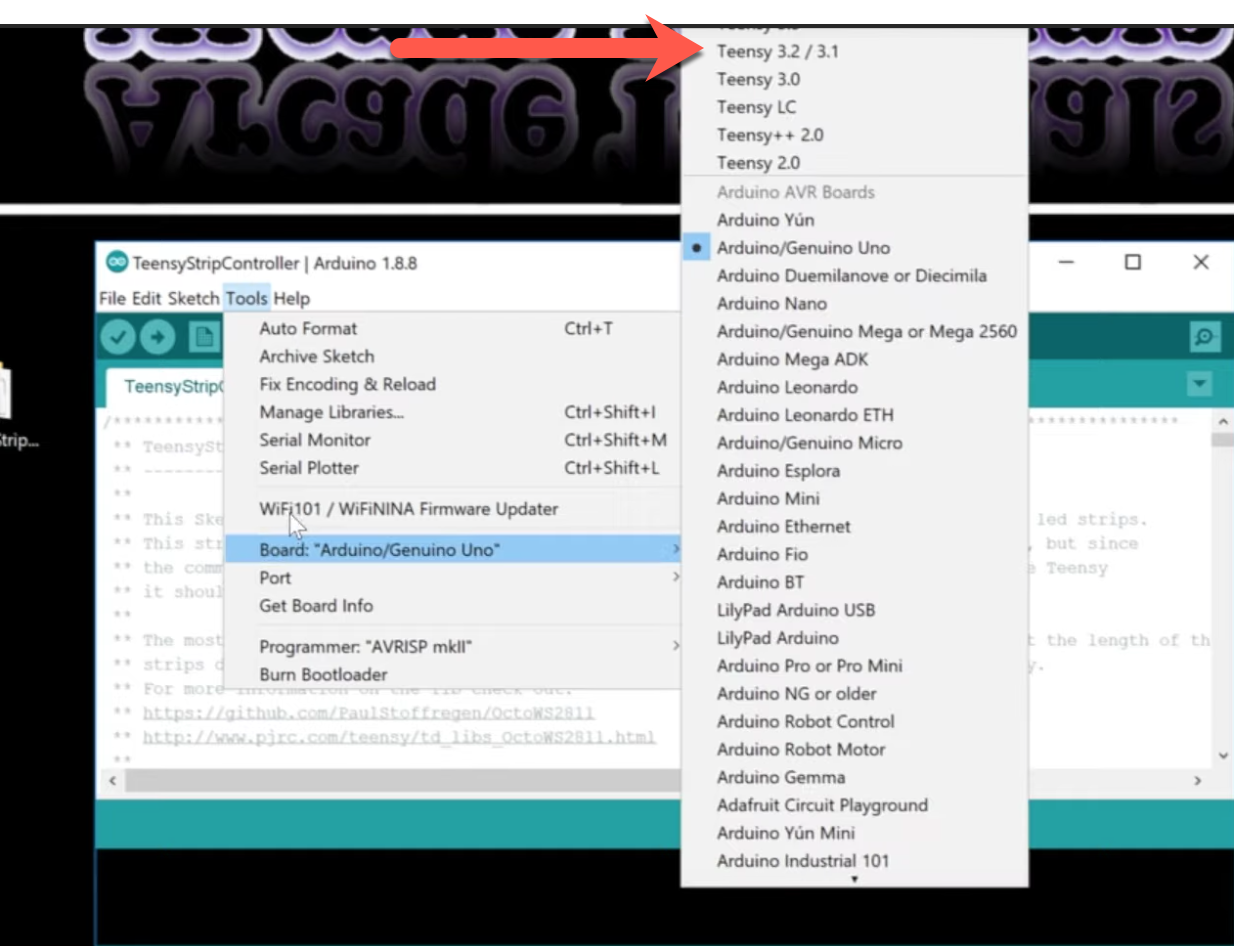
Task: Select Teensy 3.0 board
Action: tap(855, 79)
